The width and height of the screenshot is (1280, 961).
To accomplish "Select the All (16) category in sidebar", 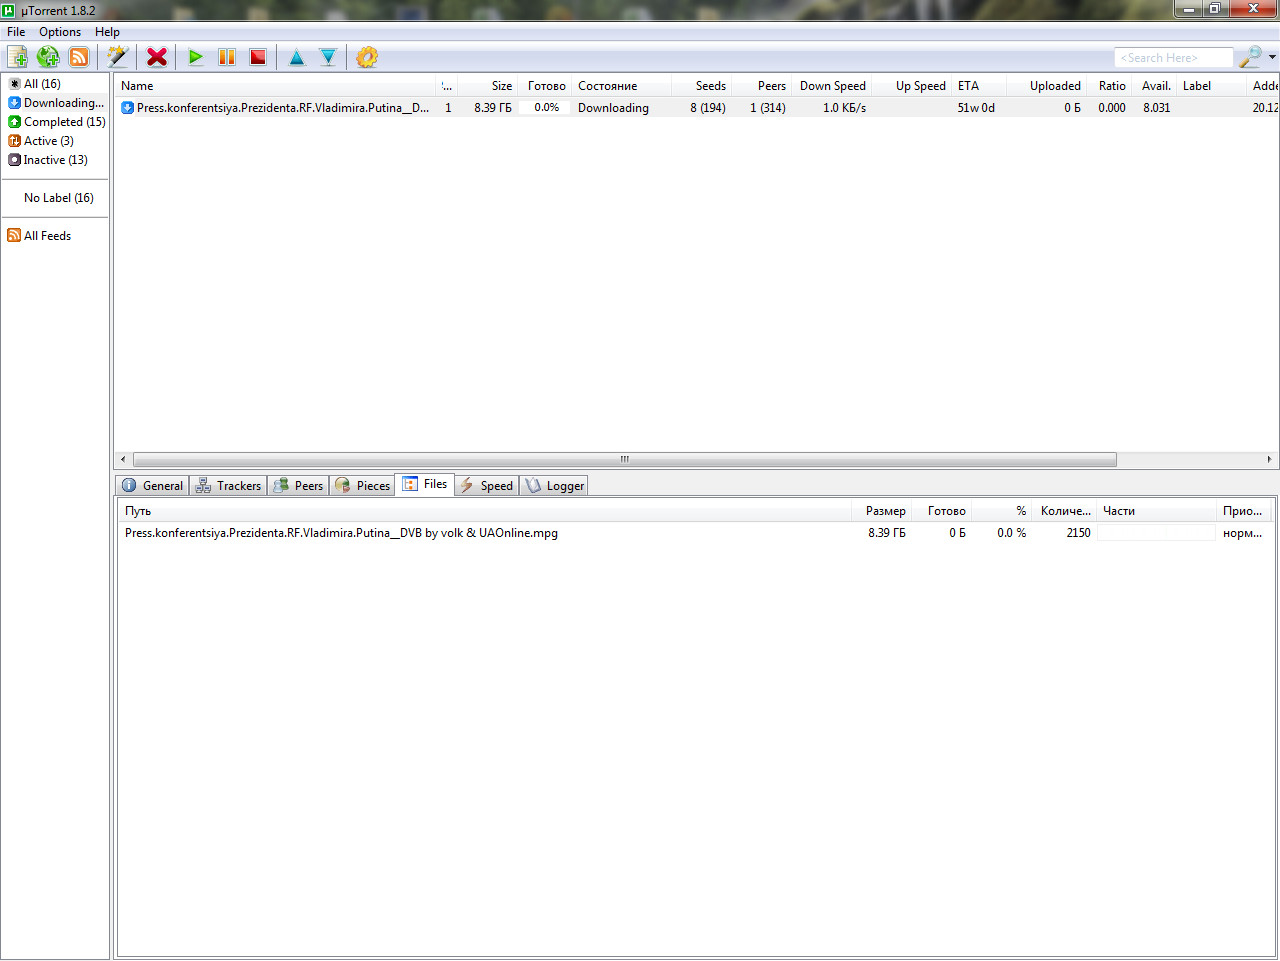I will pyautogui.click(x=42, y=84).
